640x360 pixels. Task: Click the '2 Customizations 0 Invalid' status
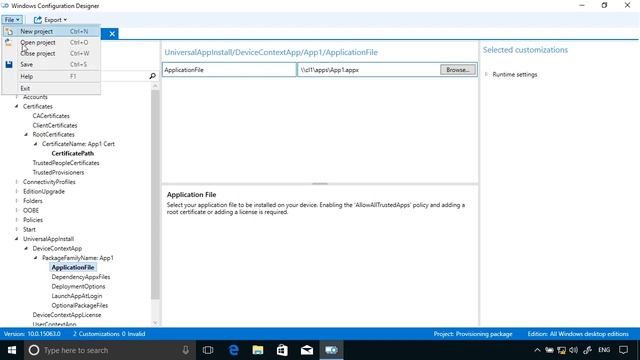click(109, 334)
